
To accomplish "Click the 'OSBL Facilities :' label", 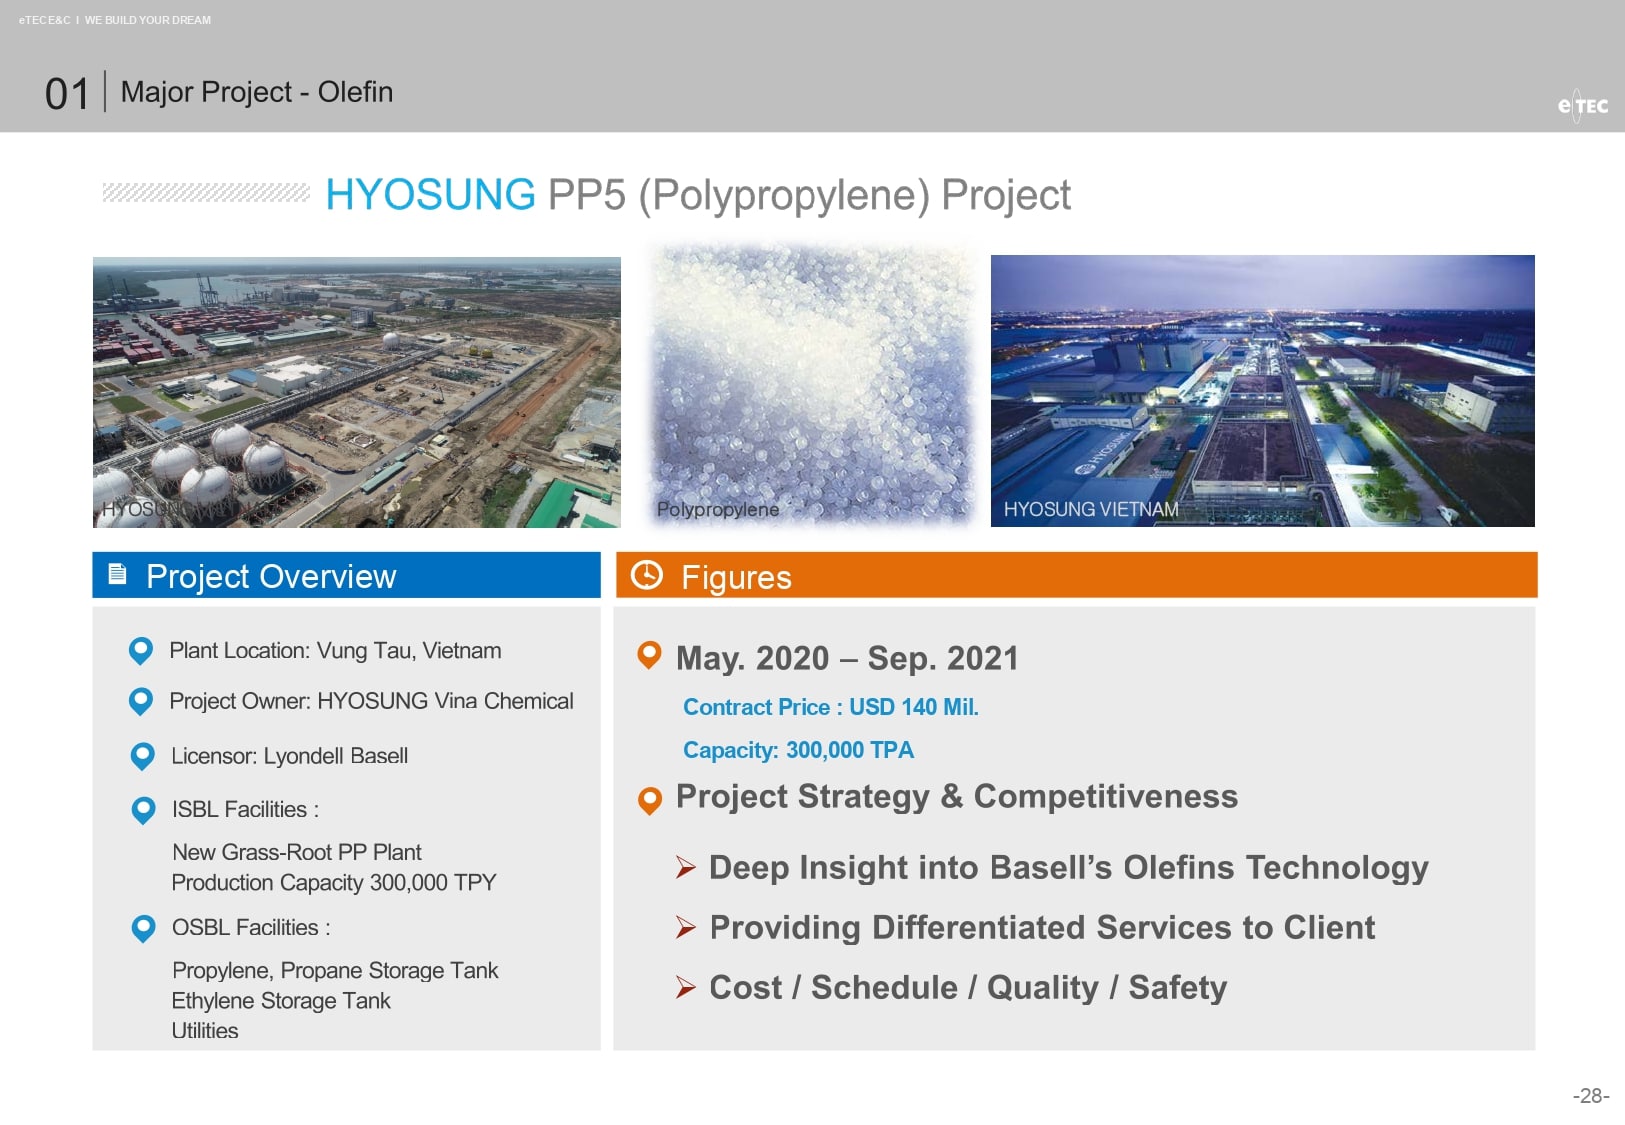I will pyautogui.click(x=251, y=927).
